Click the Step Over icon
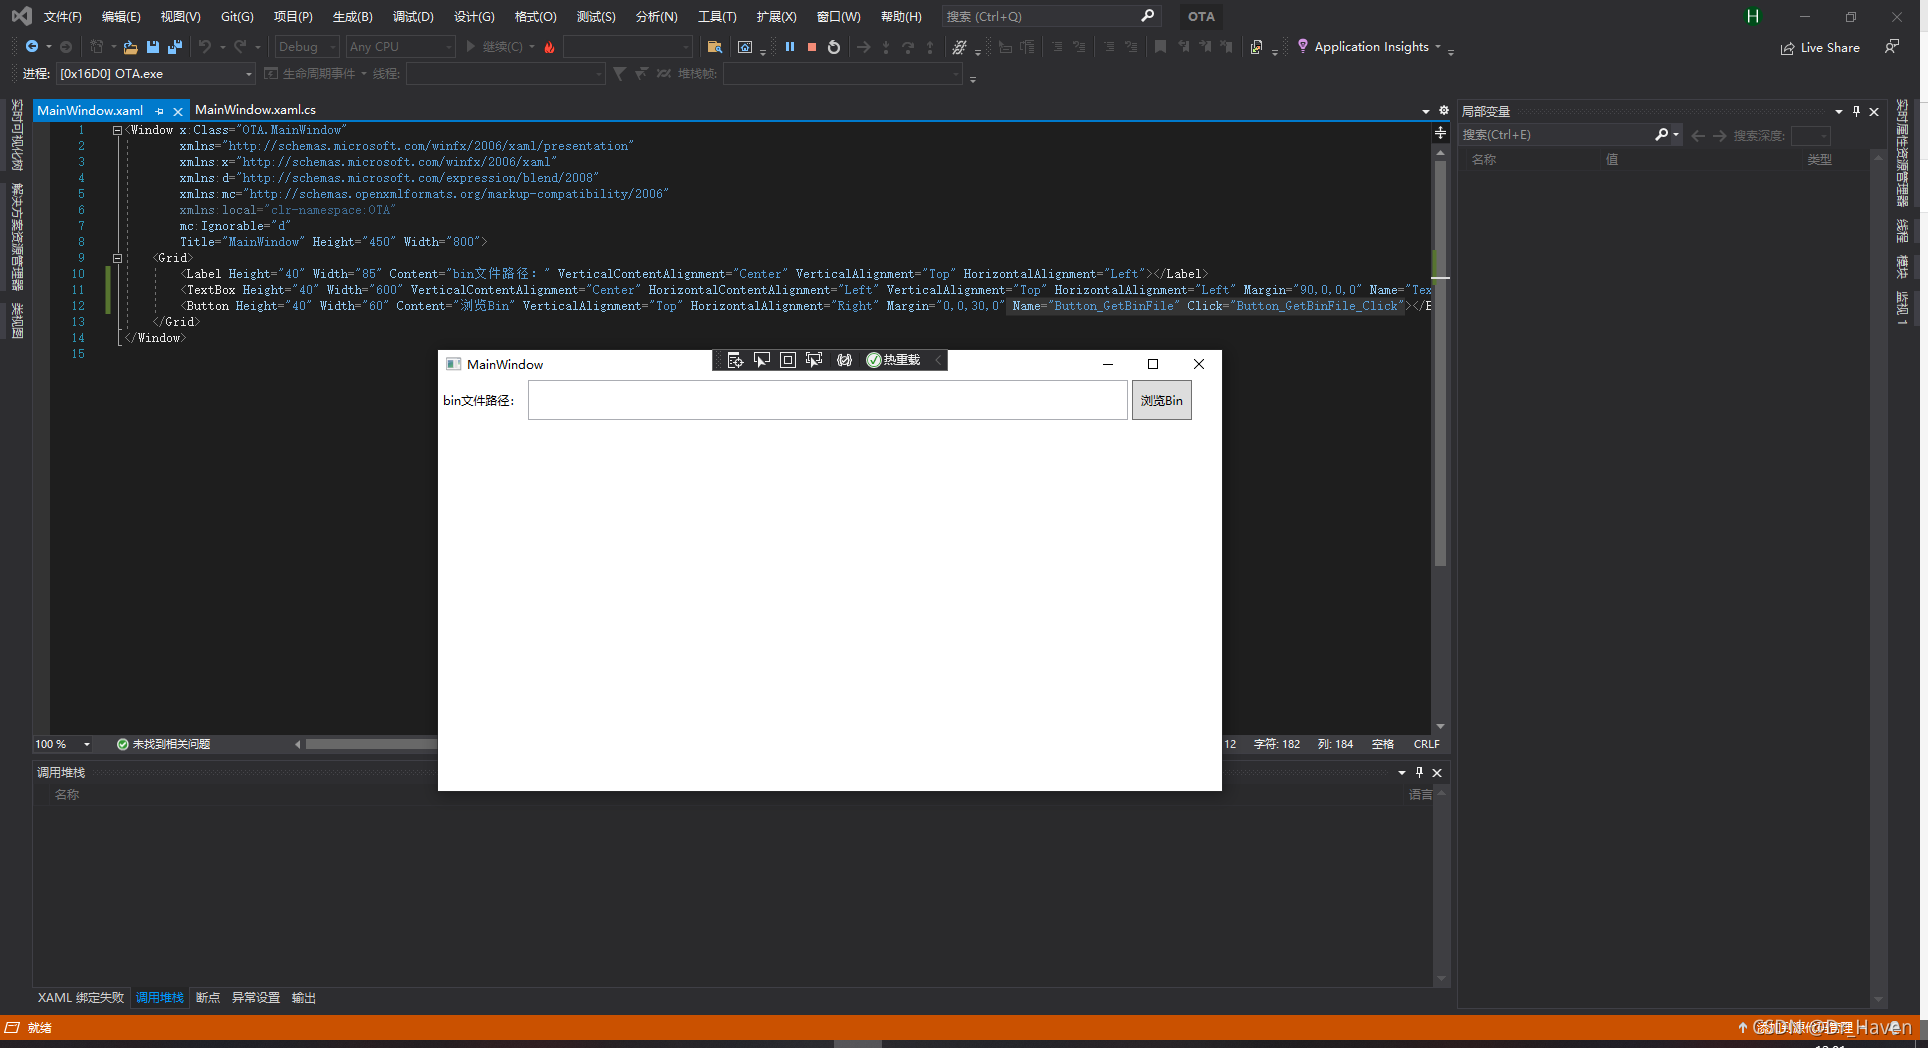Image resolution: width=1928 pixels, height=1048 pixels. 908,47
